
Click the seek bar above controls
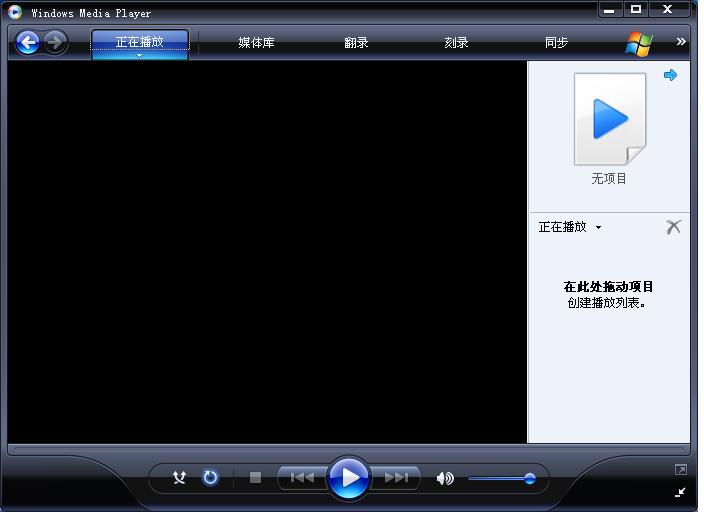coord(349,449)
